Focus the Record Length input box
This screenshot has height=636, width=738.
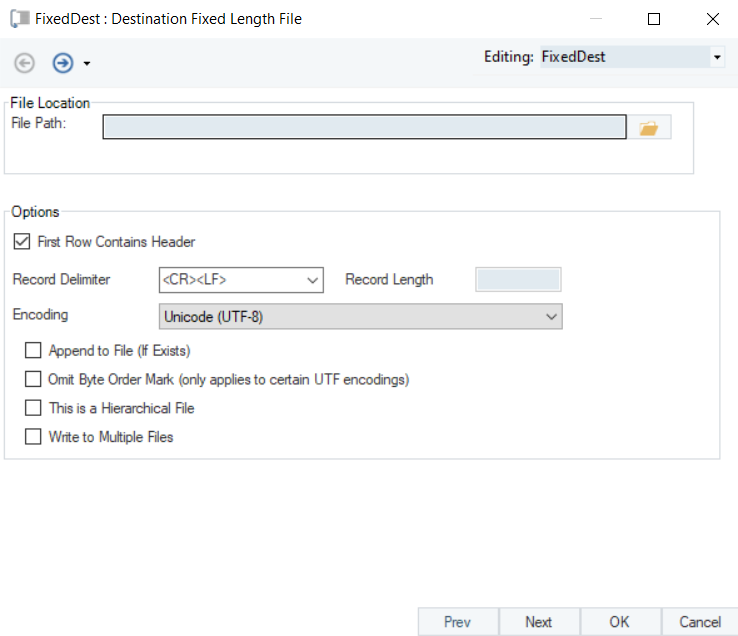[518, 280]
